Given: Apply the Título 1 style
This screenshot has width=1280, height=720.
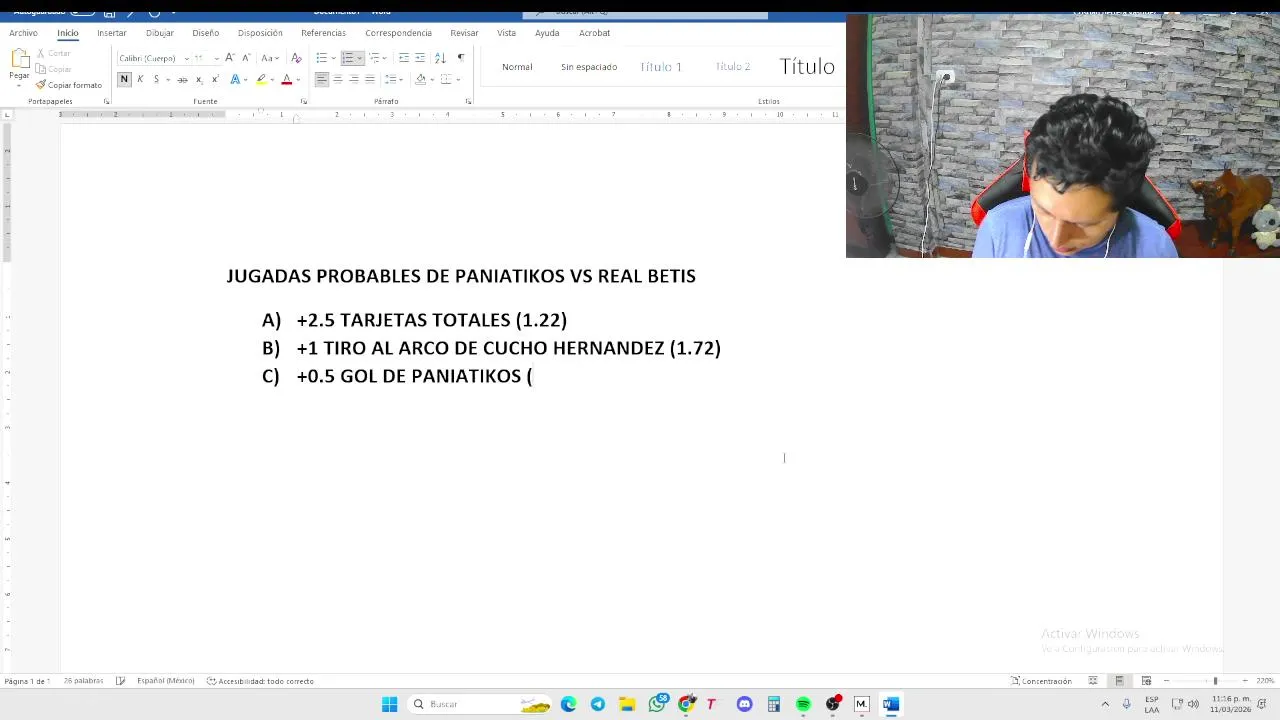Looking at the screenshot, I should [x=661, y=67].
